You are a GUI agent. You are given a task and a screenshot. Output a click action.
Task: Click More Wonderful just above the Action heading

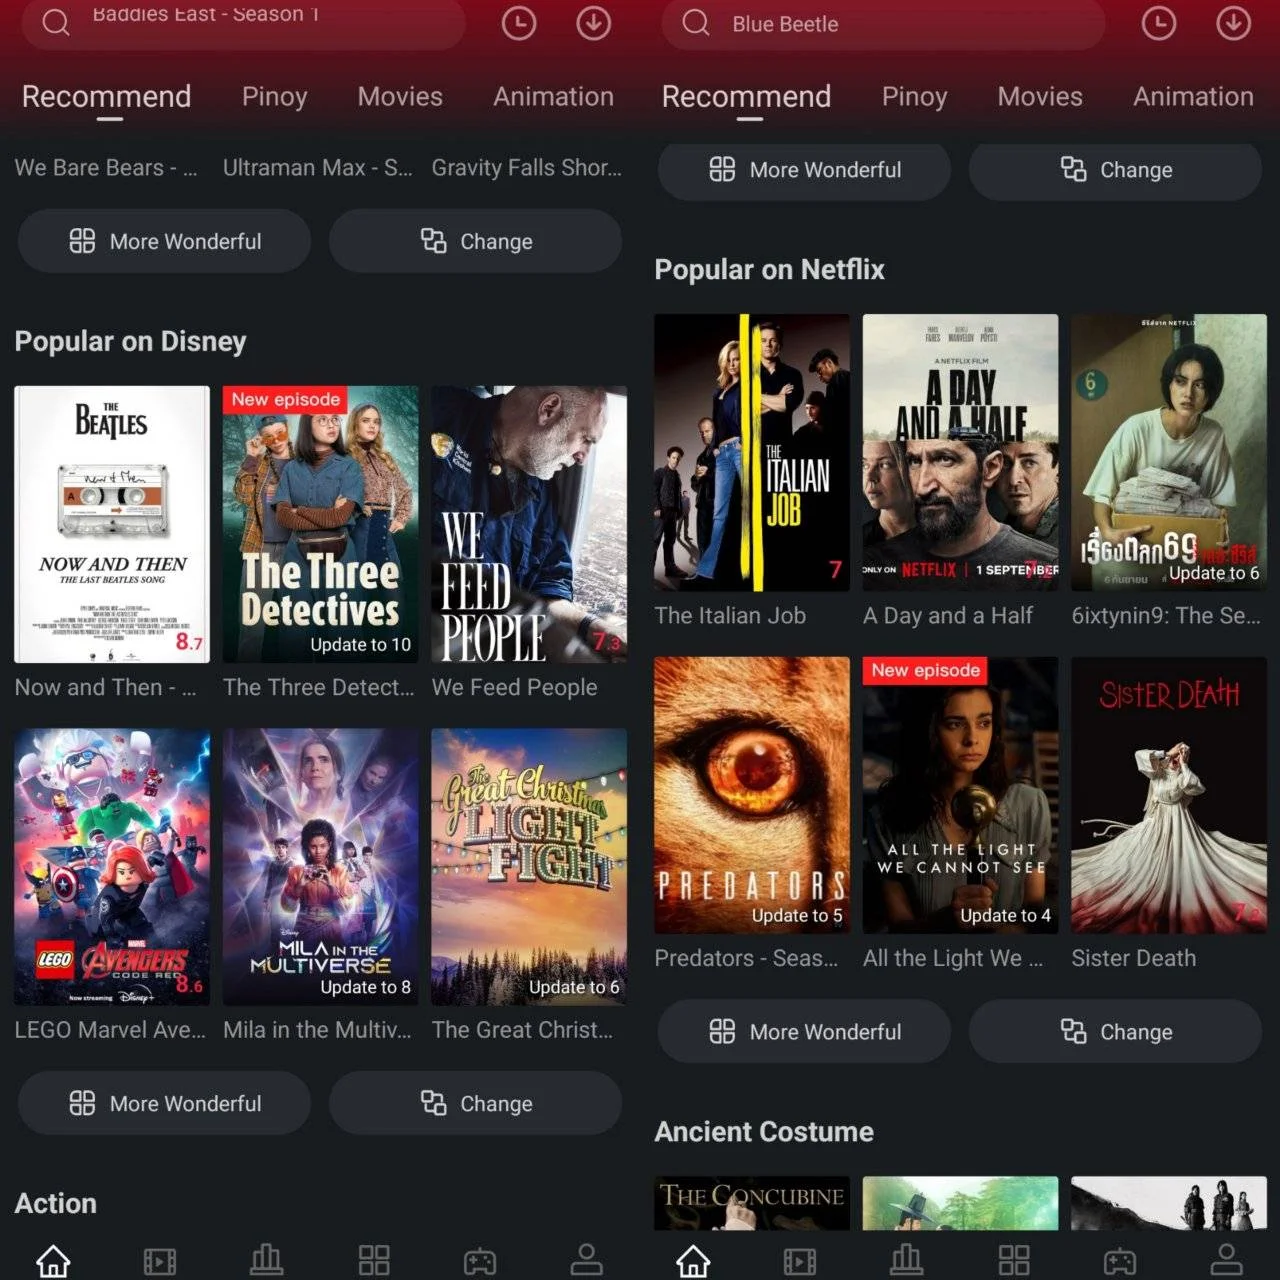click(165, 1103)
